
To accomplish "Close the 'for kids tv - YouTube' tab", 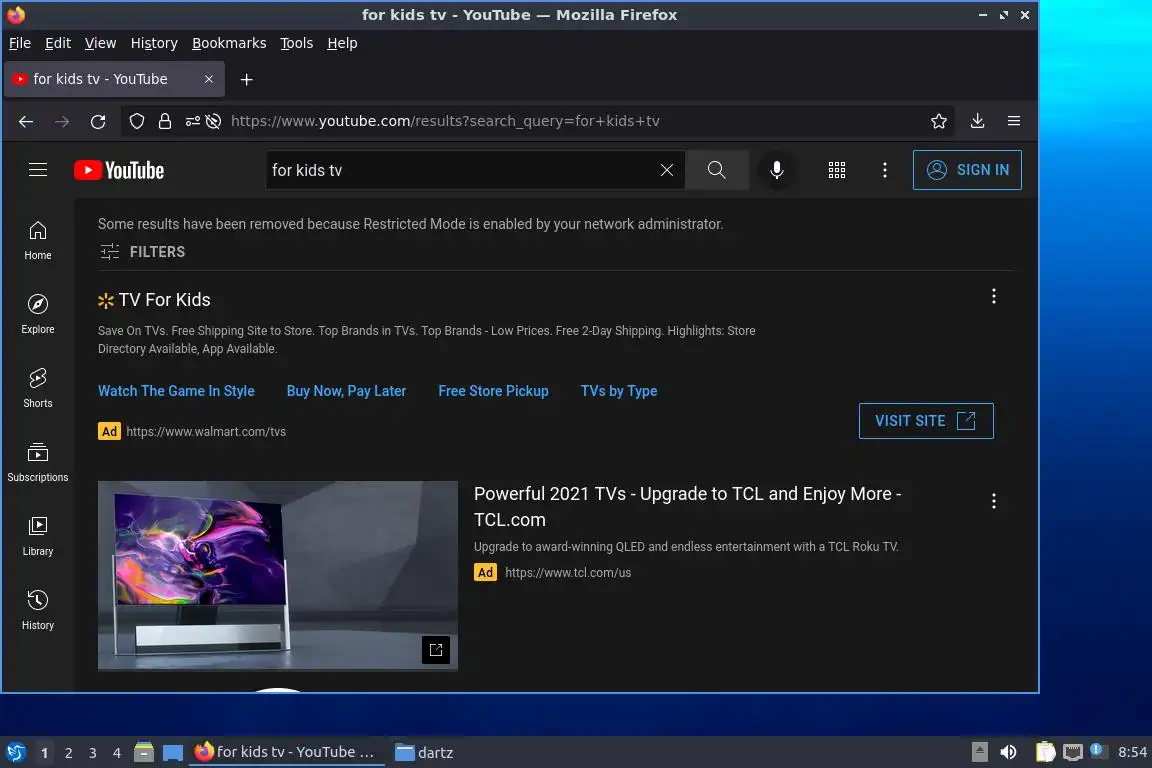I will pos(209,79).
